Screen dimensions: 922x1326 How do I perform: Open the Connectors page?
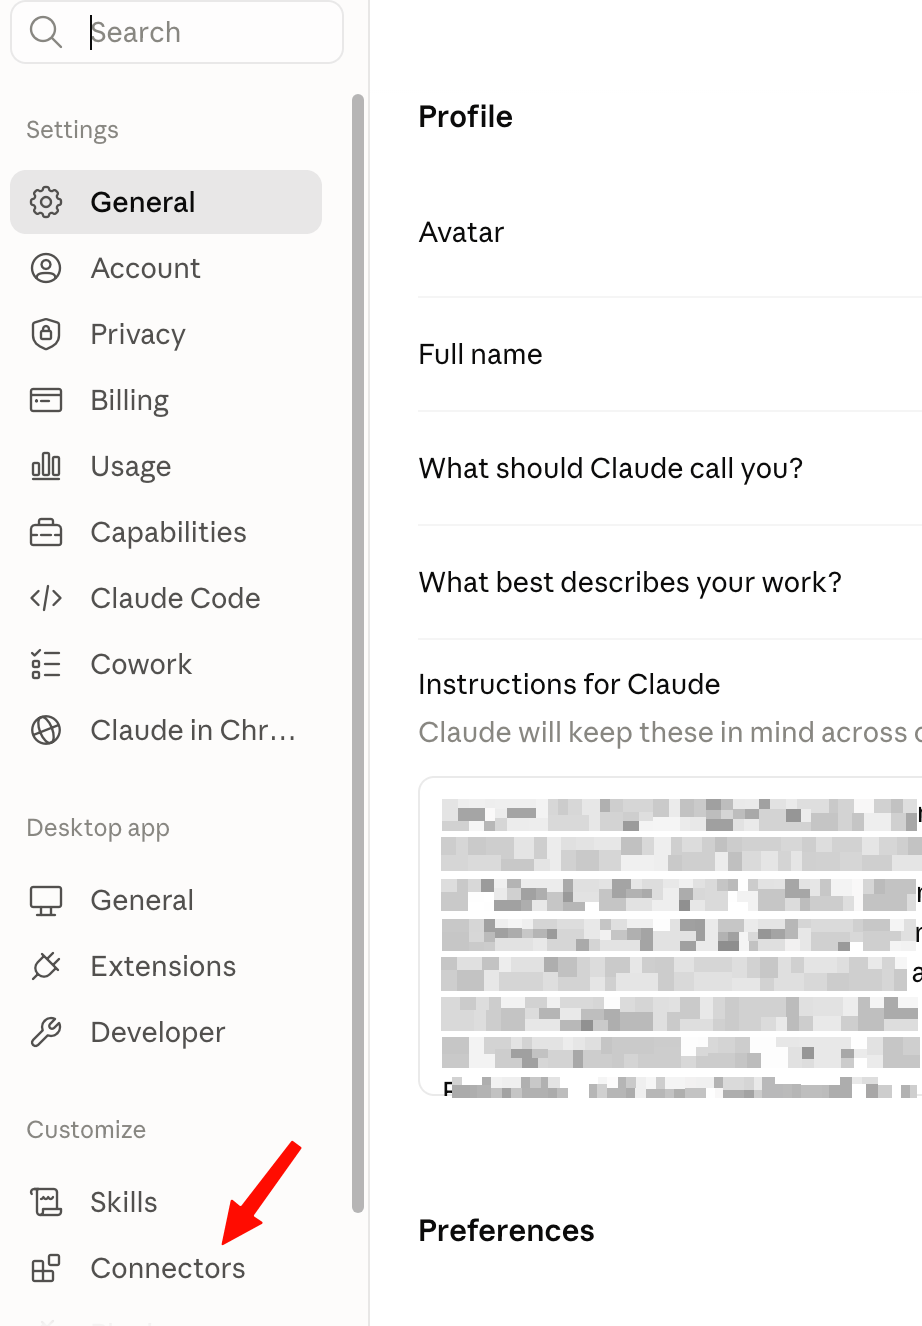coord(166,1268)
